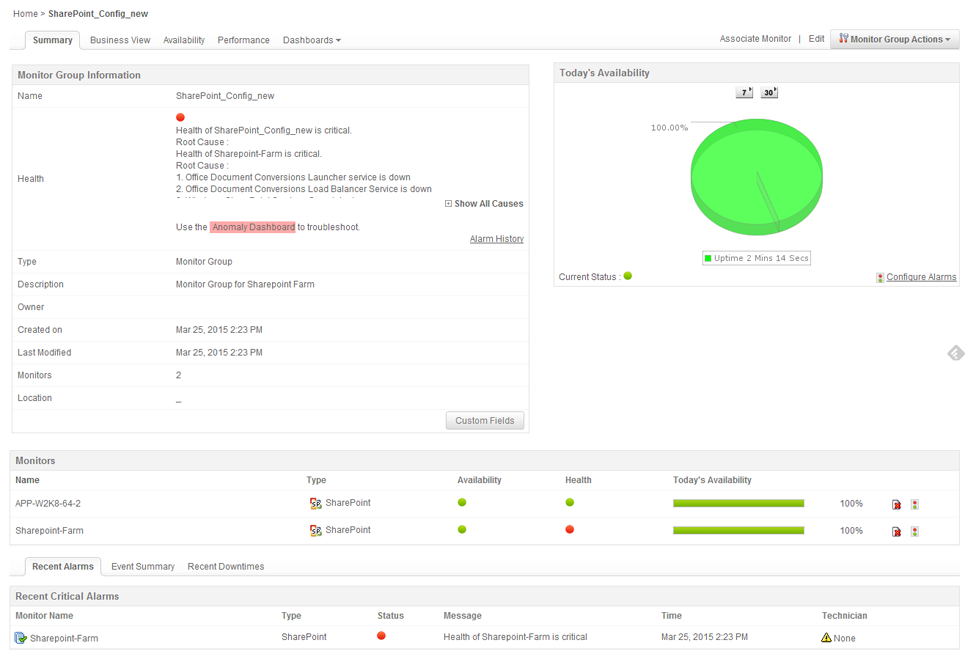Click the Edit link
The width and height of the screenshot is (965, 662).
(x=816, y=39)
